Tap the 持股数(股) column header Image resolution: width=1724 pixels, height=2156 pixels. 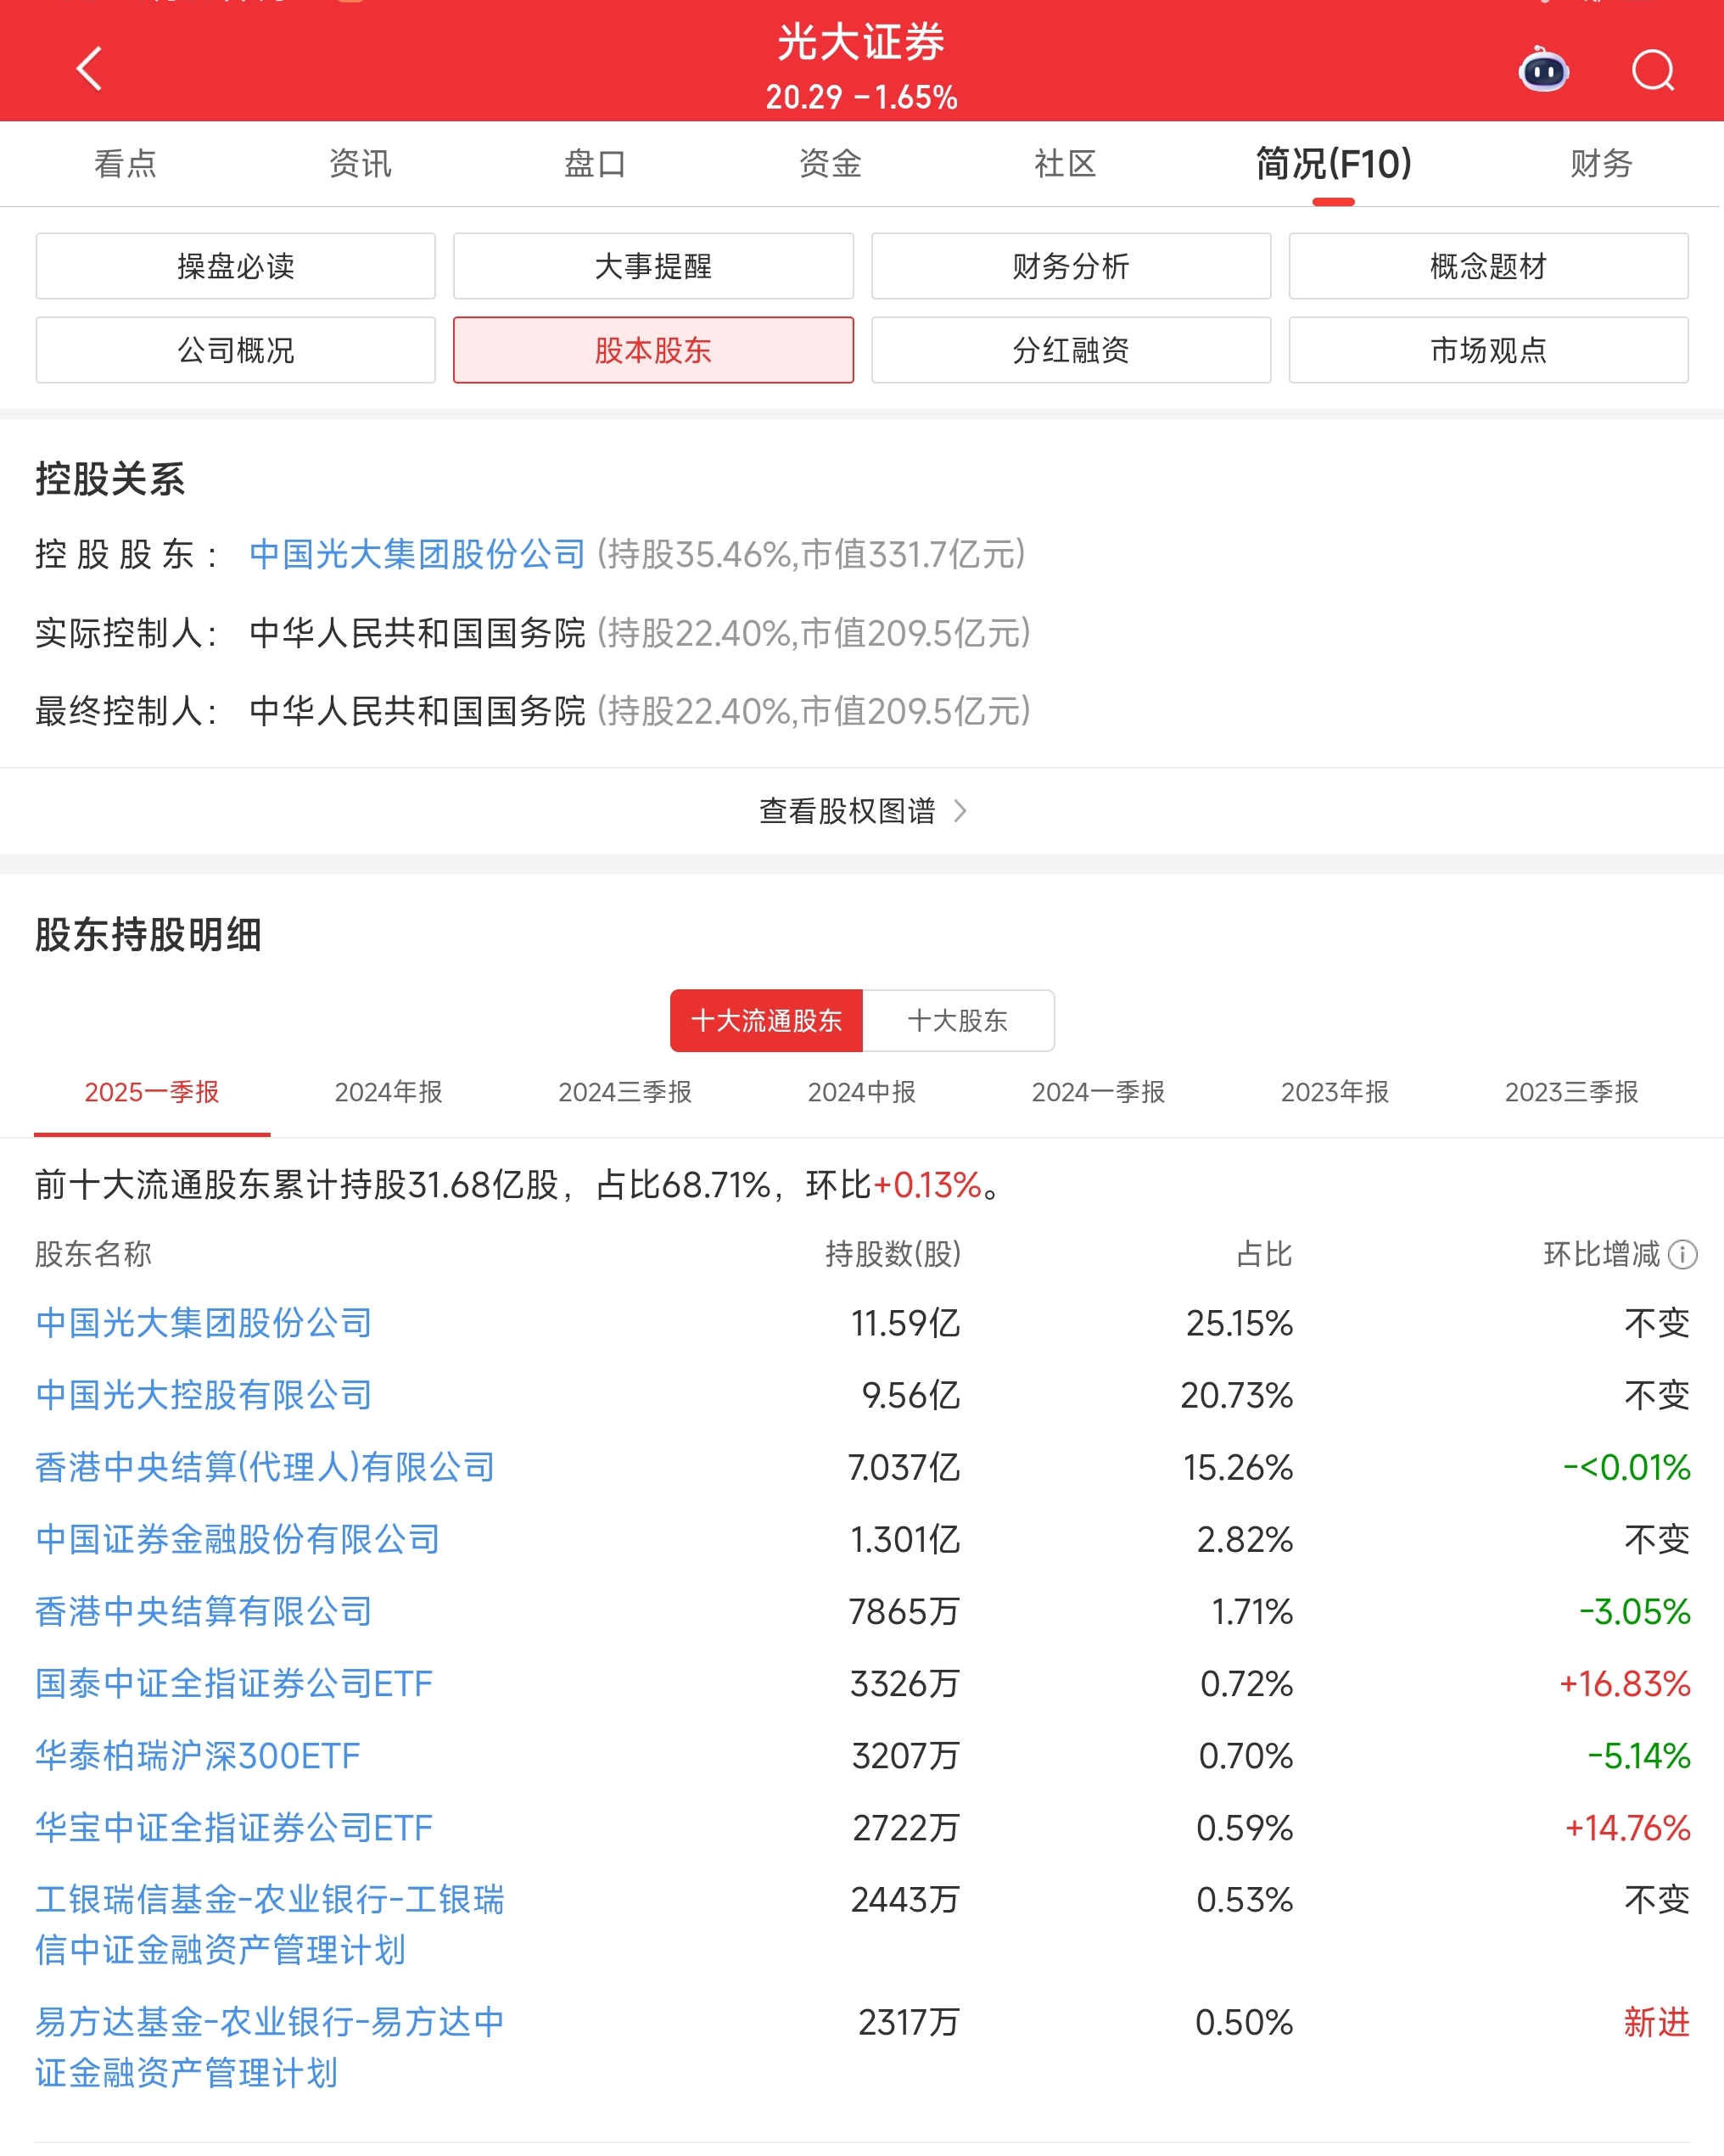pos(893,1254)
